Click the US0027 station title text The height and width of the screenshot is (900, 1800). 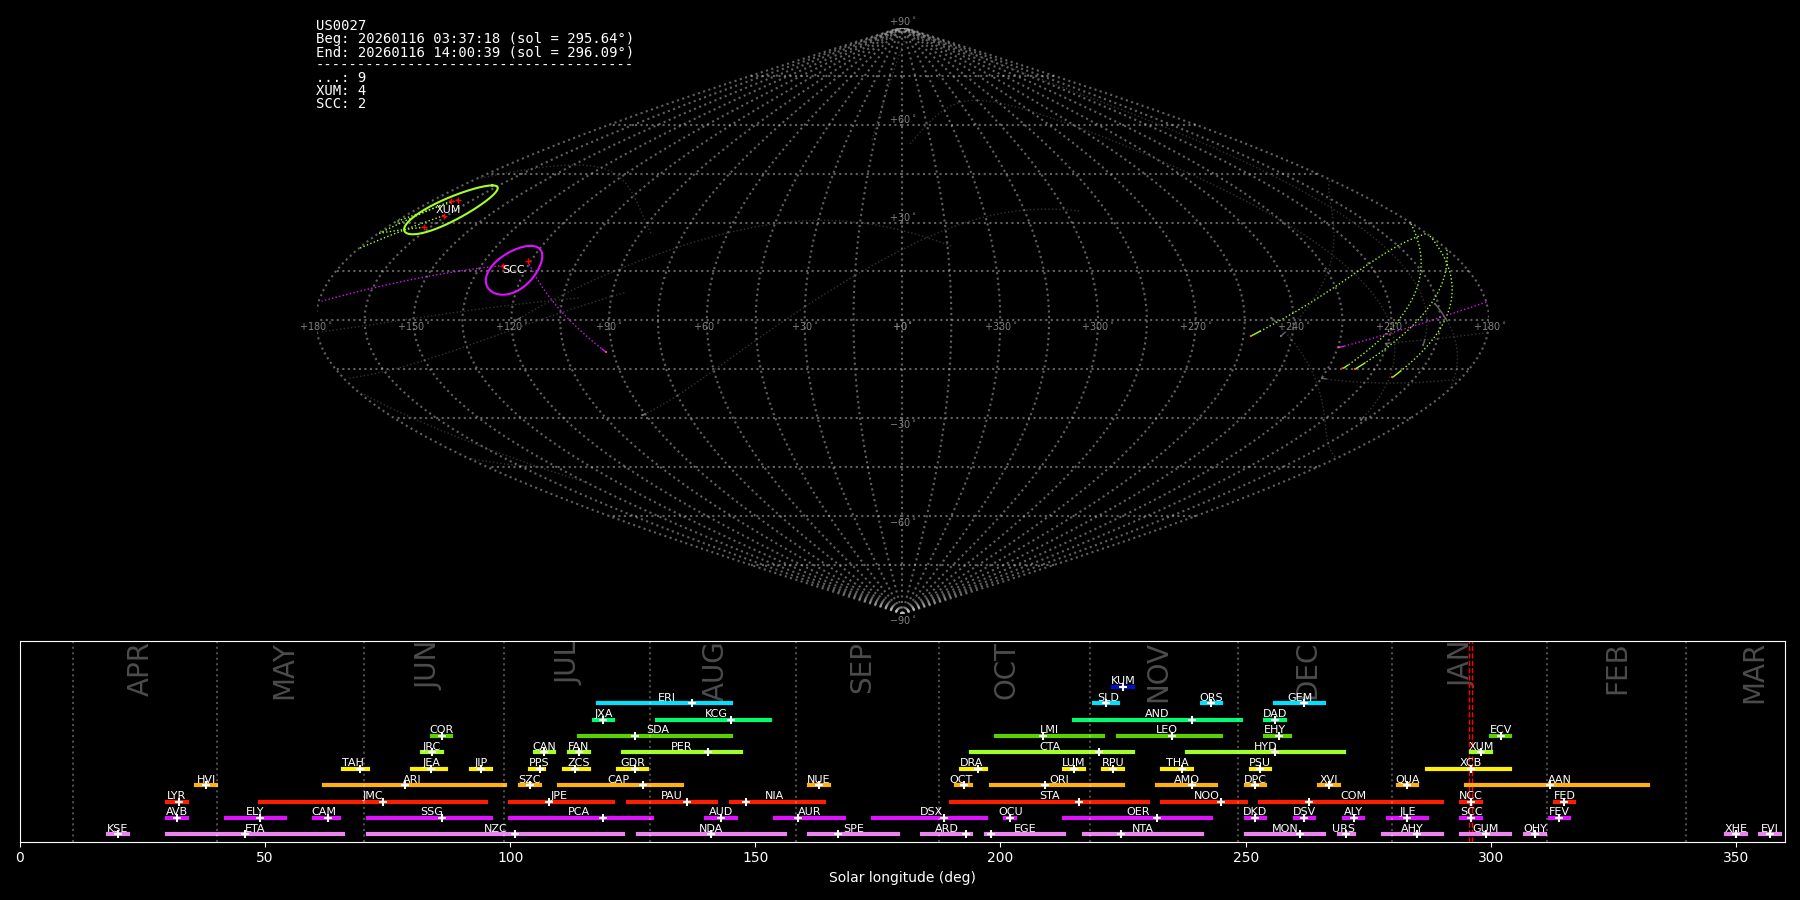[341, 26]
